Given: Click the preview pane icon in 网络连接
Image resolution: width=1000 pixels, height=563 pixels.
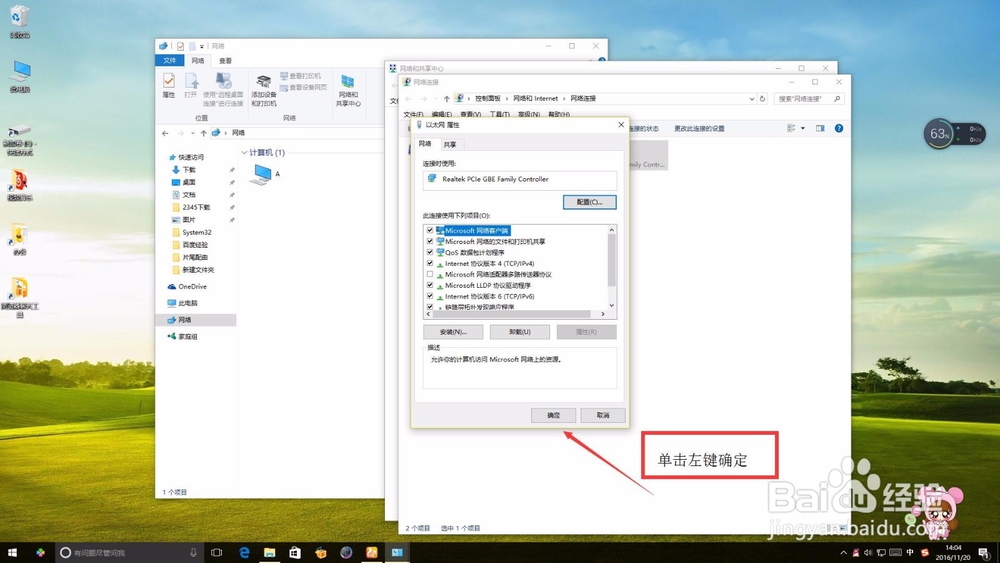Looking at the screenshot, I should [820, 128].
